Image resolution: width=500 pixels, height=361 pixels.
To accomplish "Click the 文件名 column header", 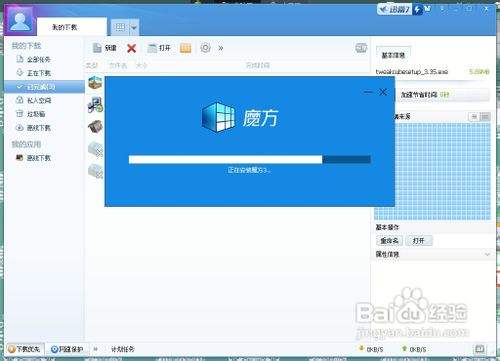I will click(x=118, y=65).
